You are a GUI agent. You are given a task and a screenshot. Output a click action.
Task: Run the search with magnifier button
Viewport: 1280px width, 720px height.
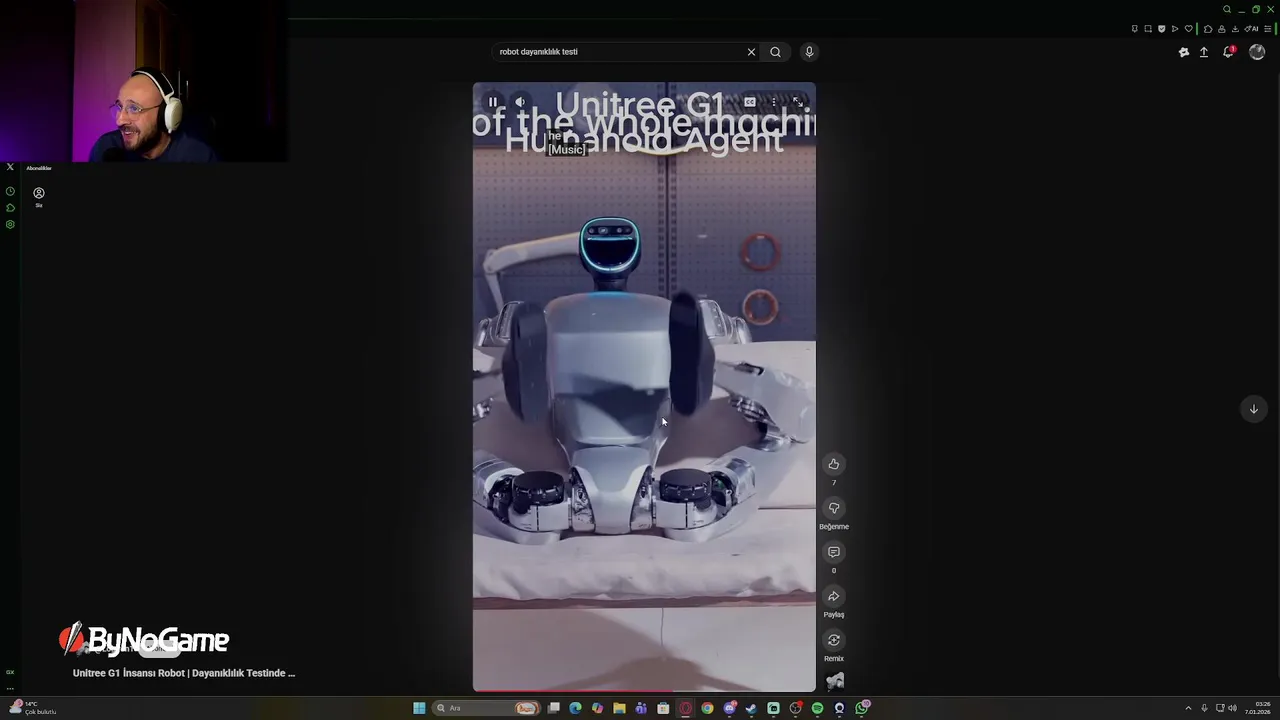pos(775,52)
